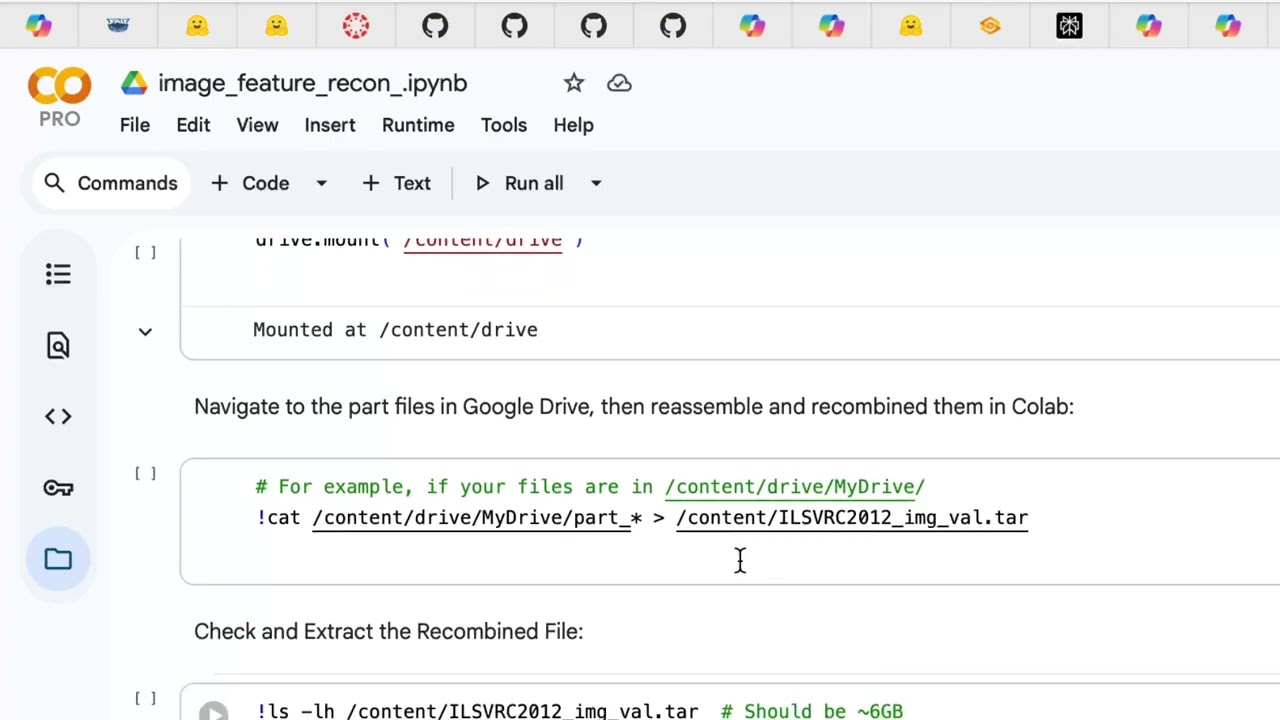
Task: Open the Commands search palette
Action: tap(111, 183)
